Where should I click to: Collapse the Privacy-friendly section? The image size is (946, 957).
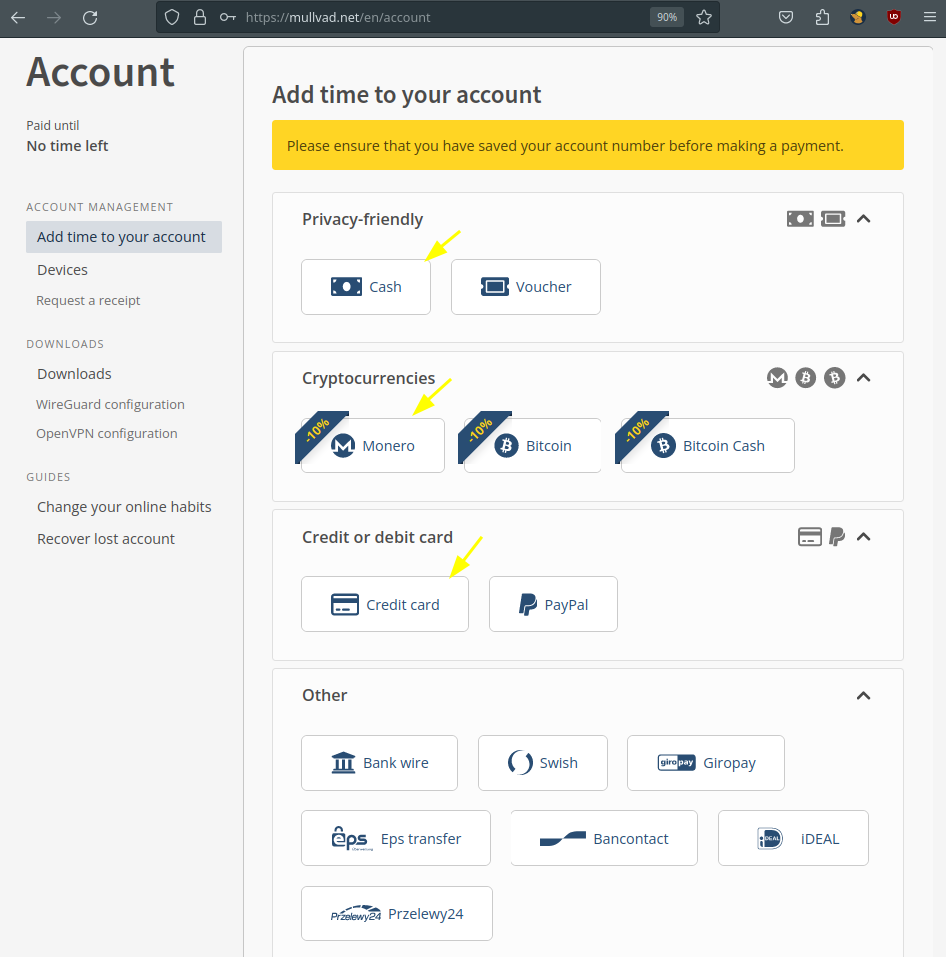pos(863,218)
